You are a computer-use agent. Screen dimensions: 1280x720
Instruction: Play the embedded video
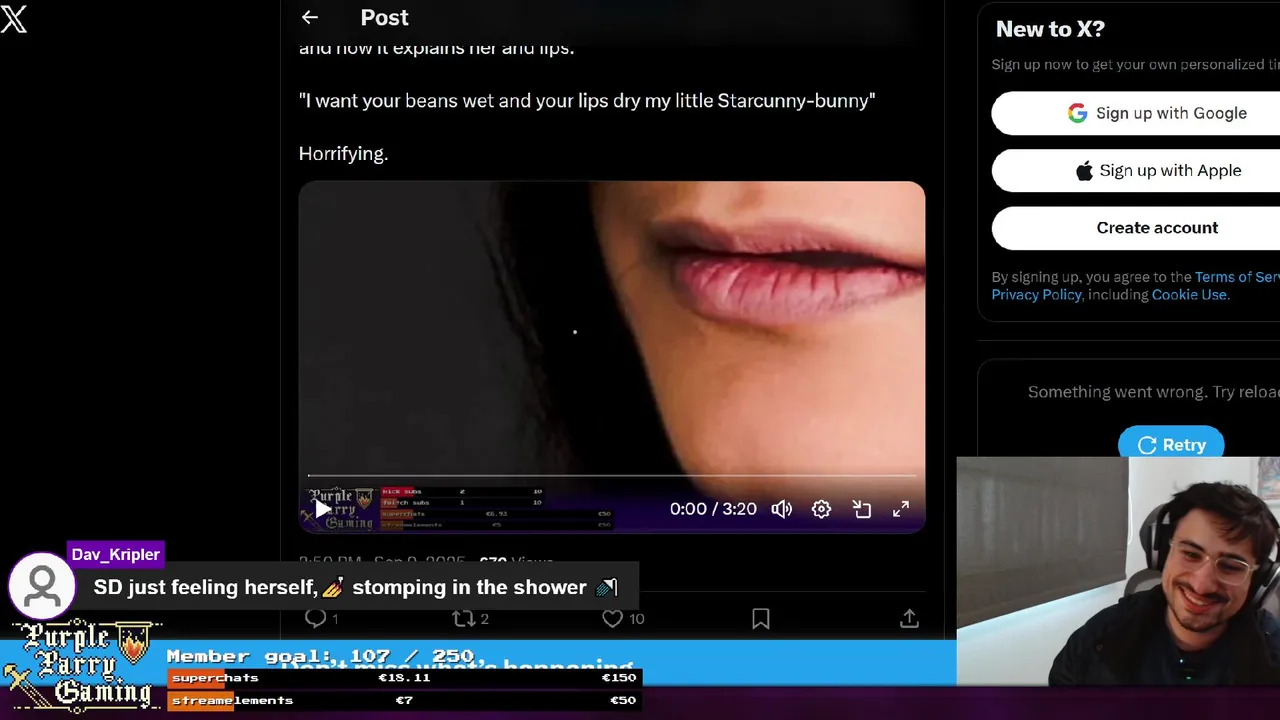[x=323, y=509]
